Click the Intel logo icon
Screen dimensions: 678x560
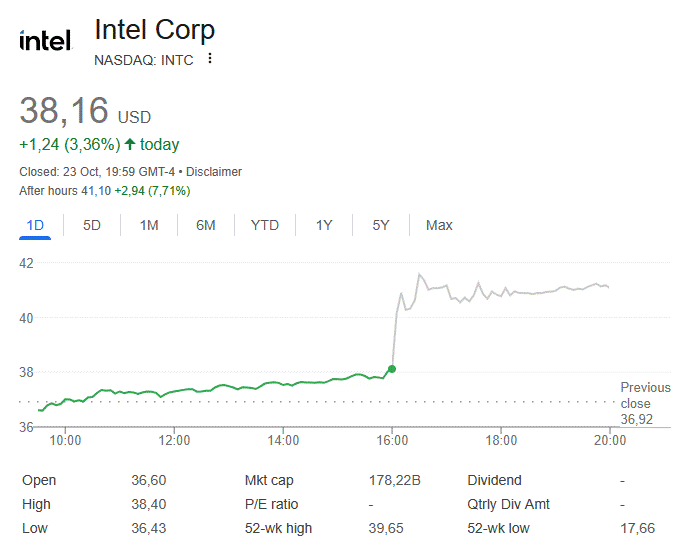click(46, 41)
